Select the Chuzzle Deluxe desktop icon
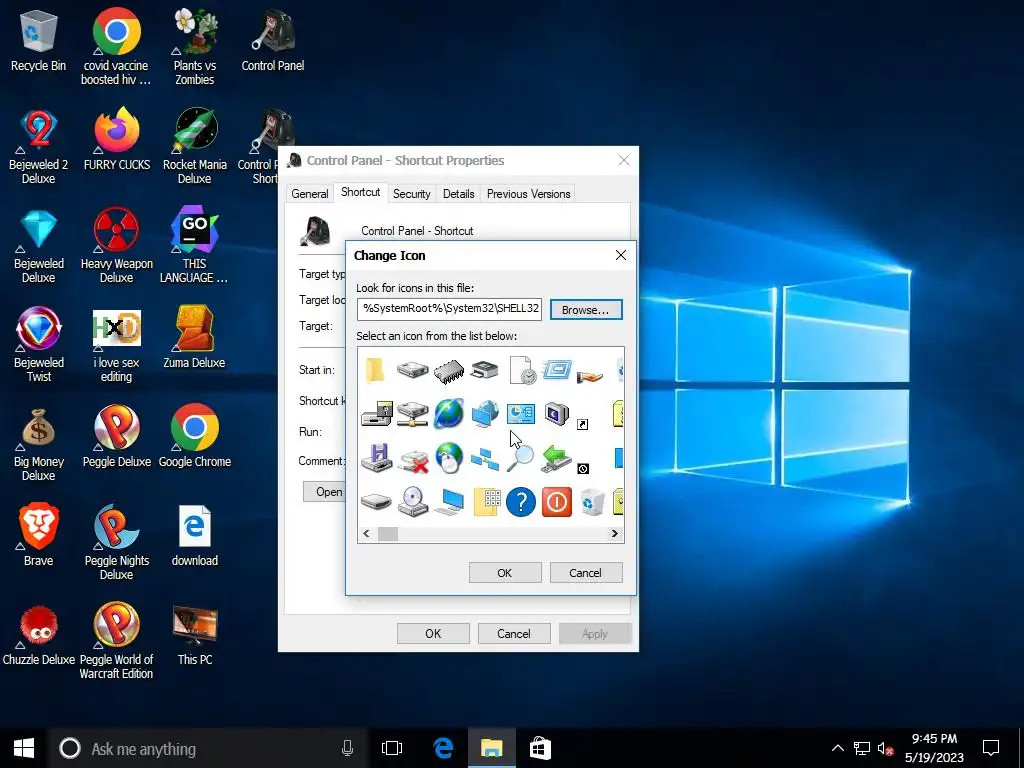This screenshot has width=1024, height=768. tap(38, 635)
